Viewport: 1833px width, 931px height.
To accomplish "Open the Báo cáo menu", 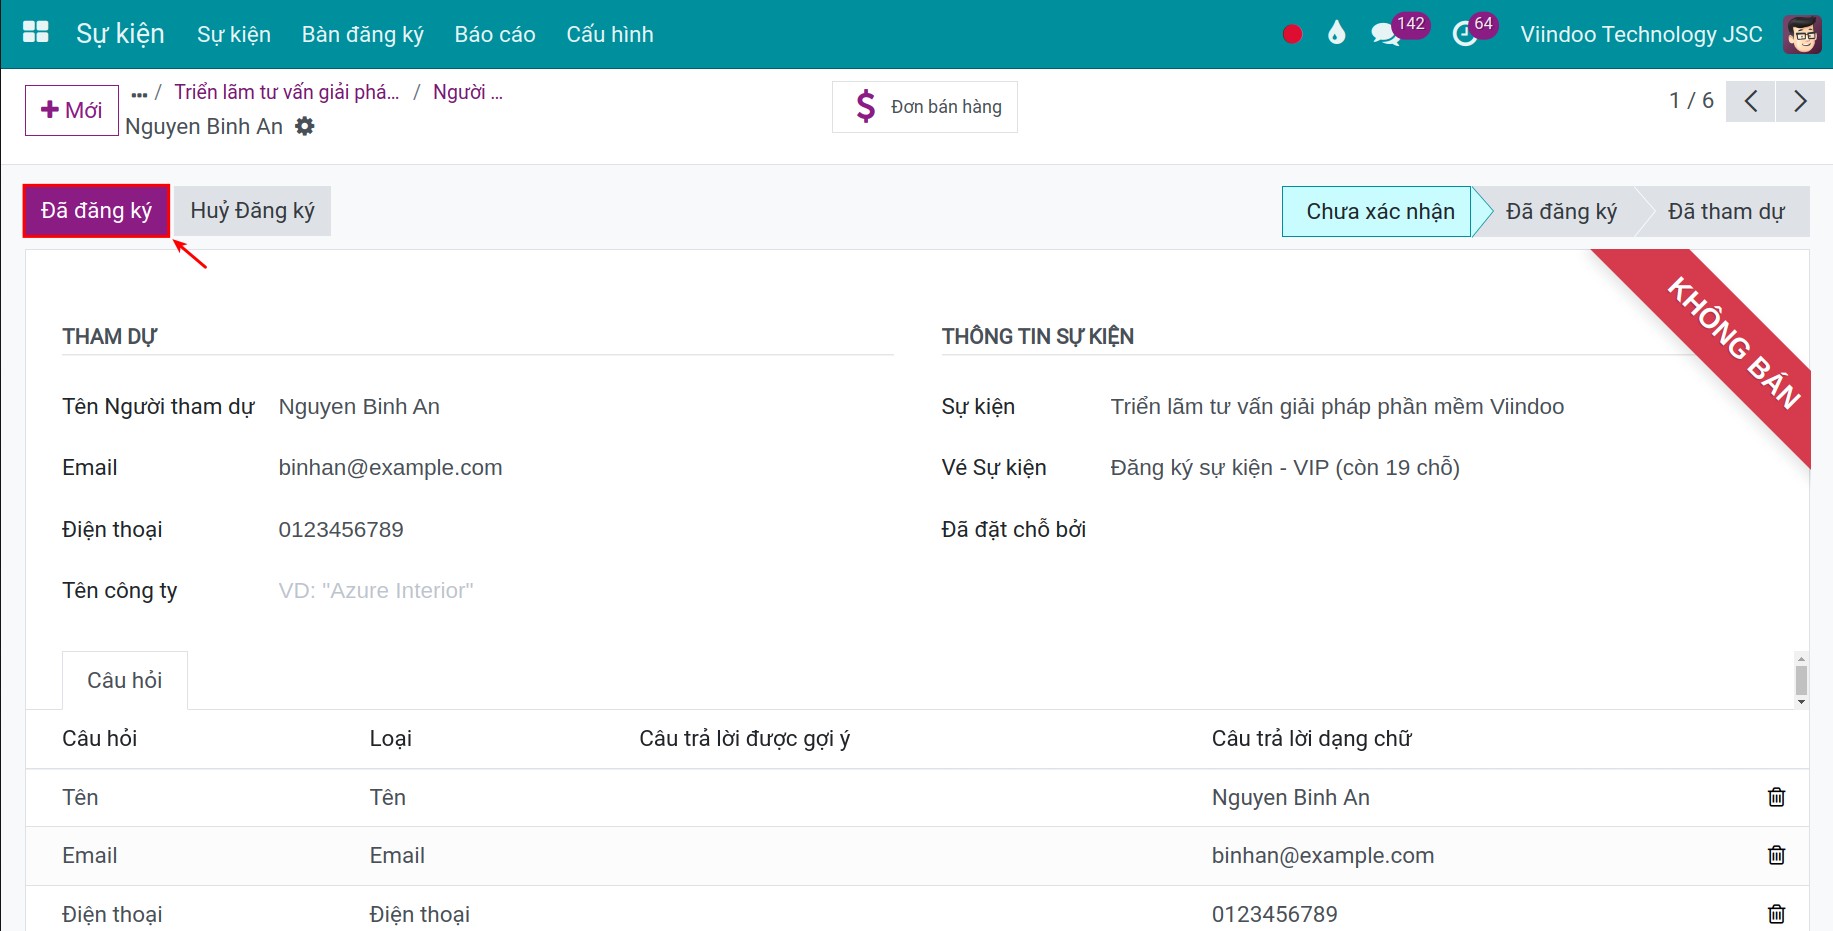I will (494, 34).
